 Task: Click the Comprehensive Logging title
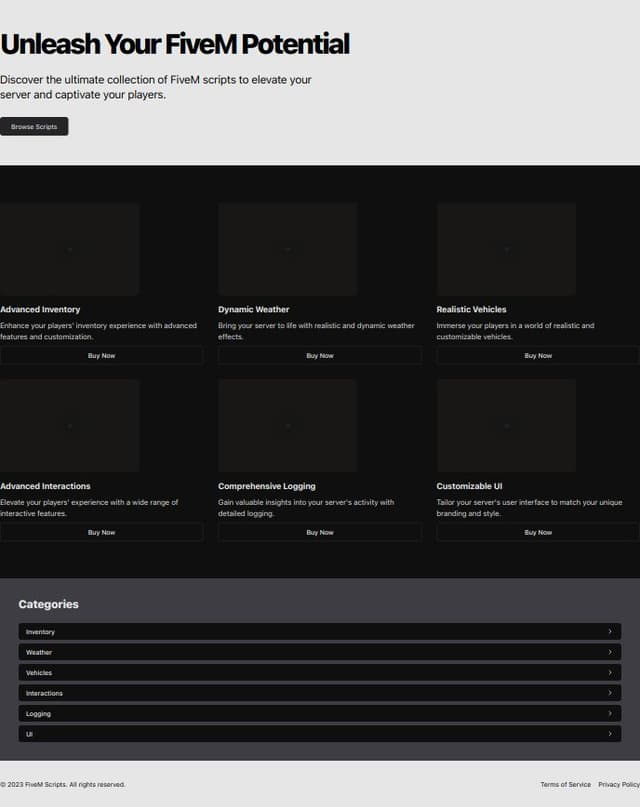pos(266,486)
